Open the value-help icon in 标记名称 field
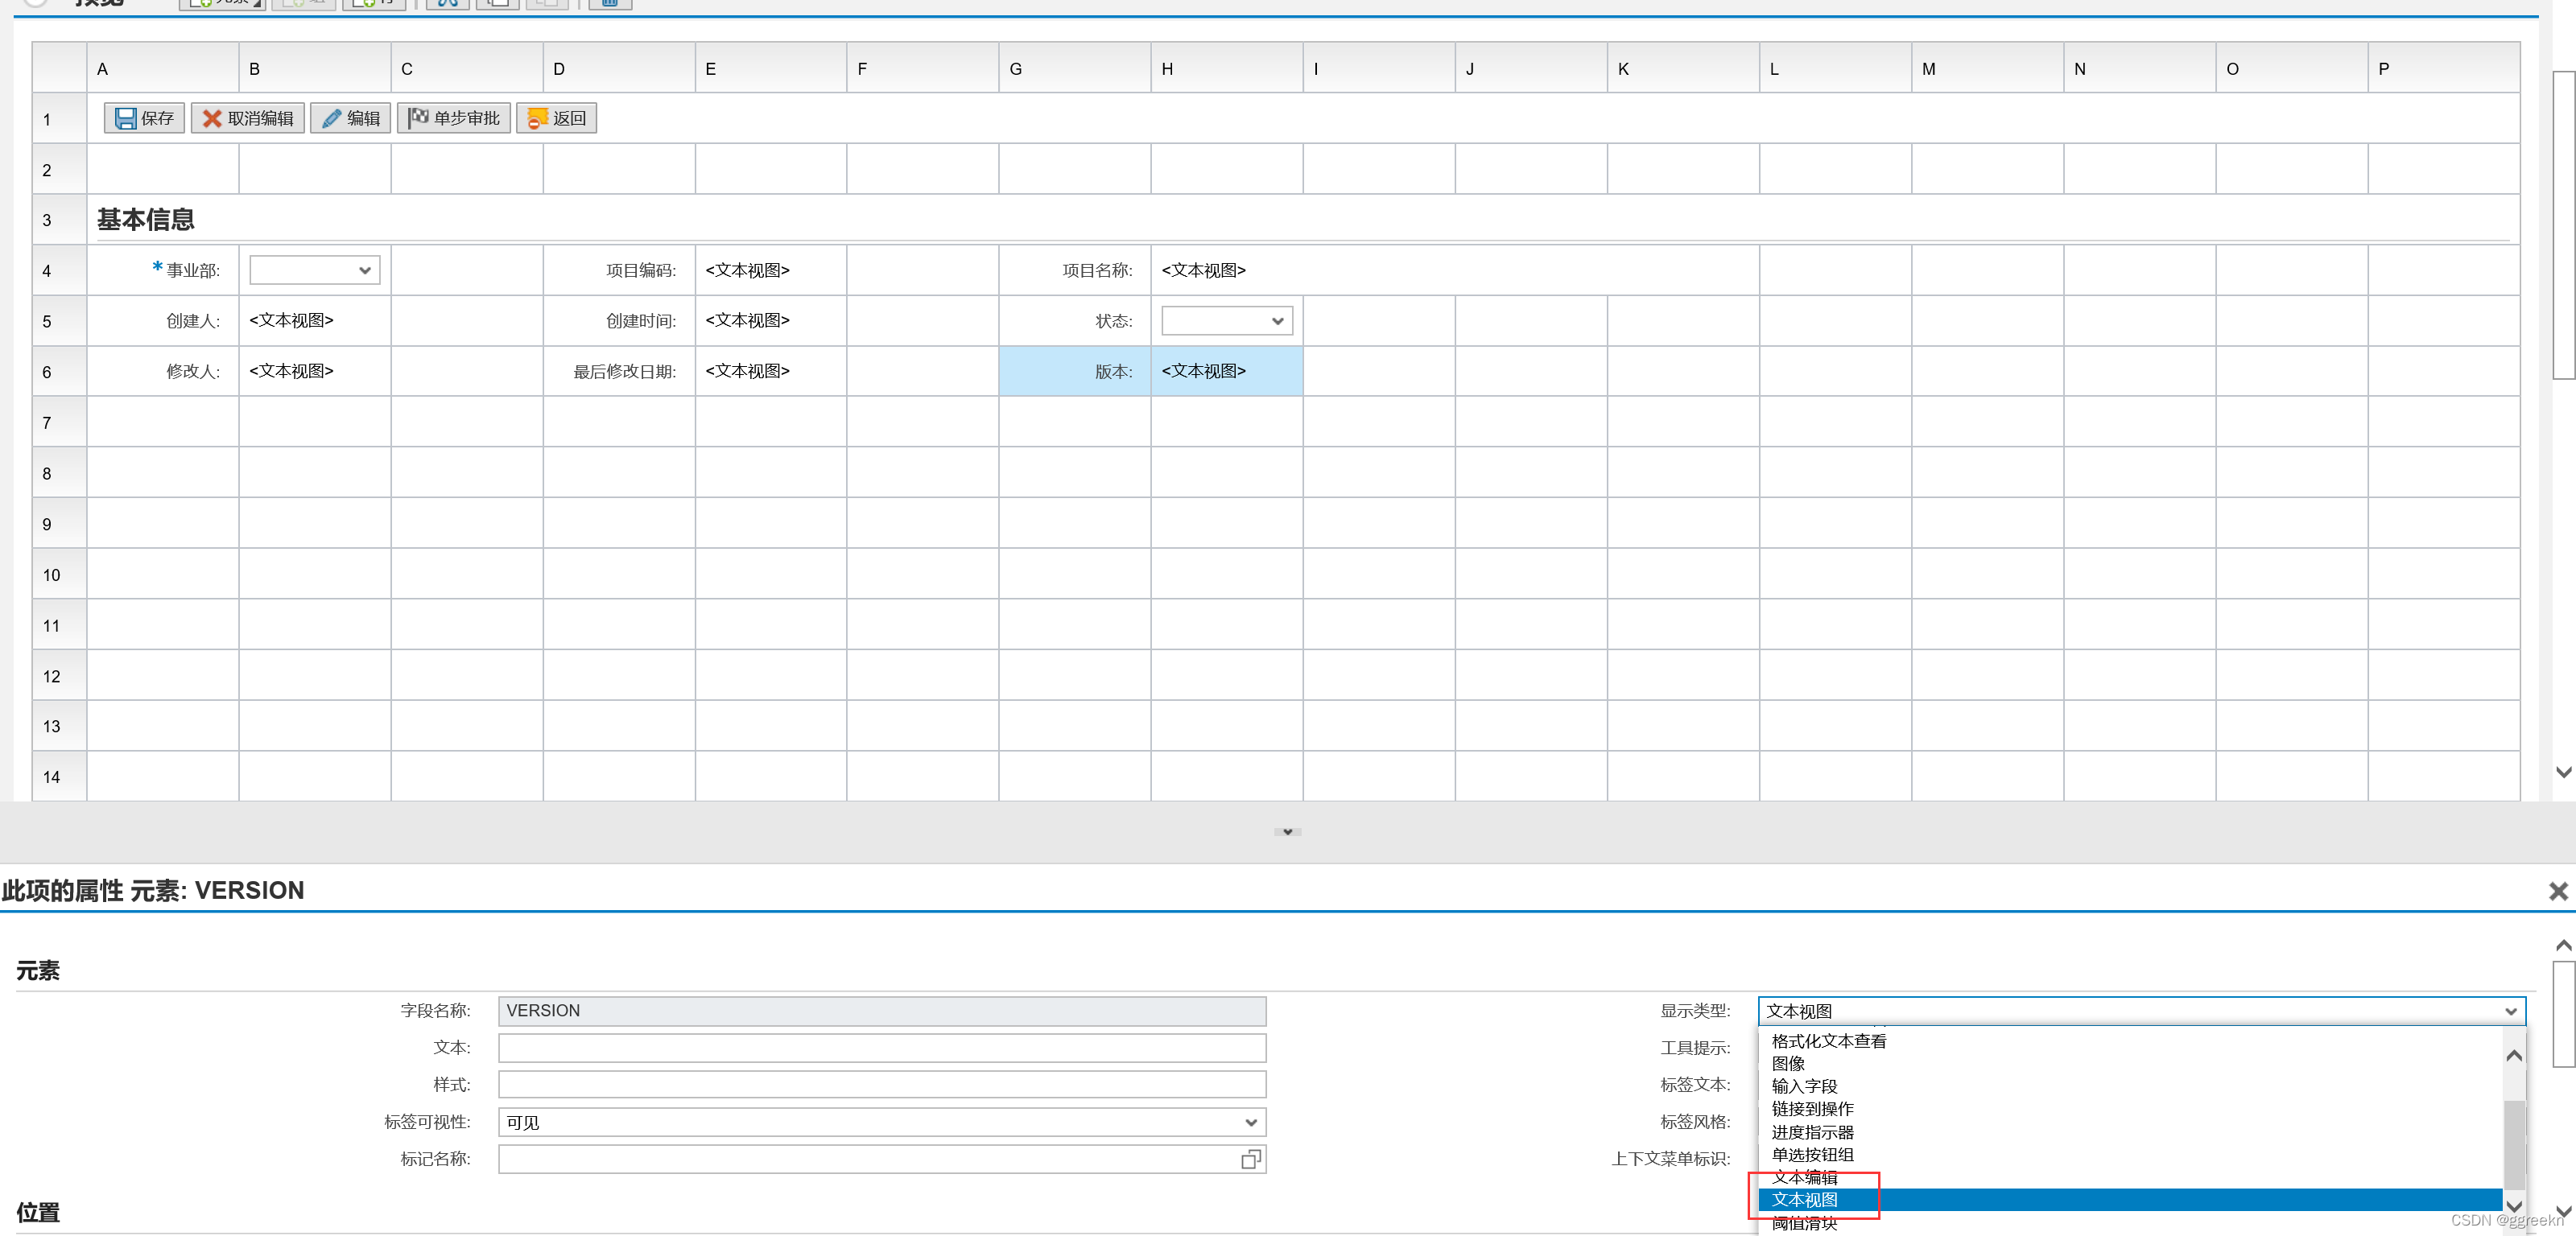The image size is (2576, 1236). point(1250,1159)
